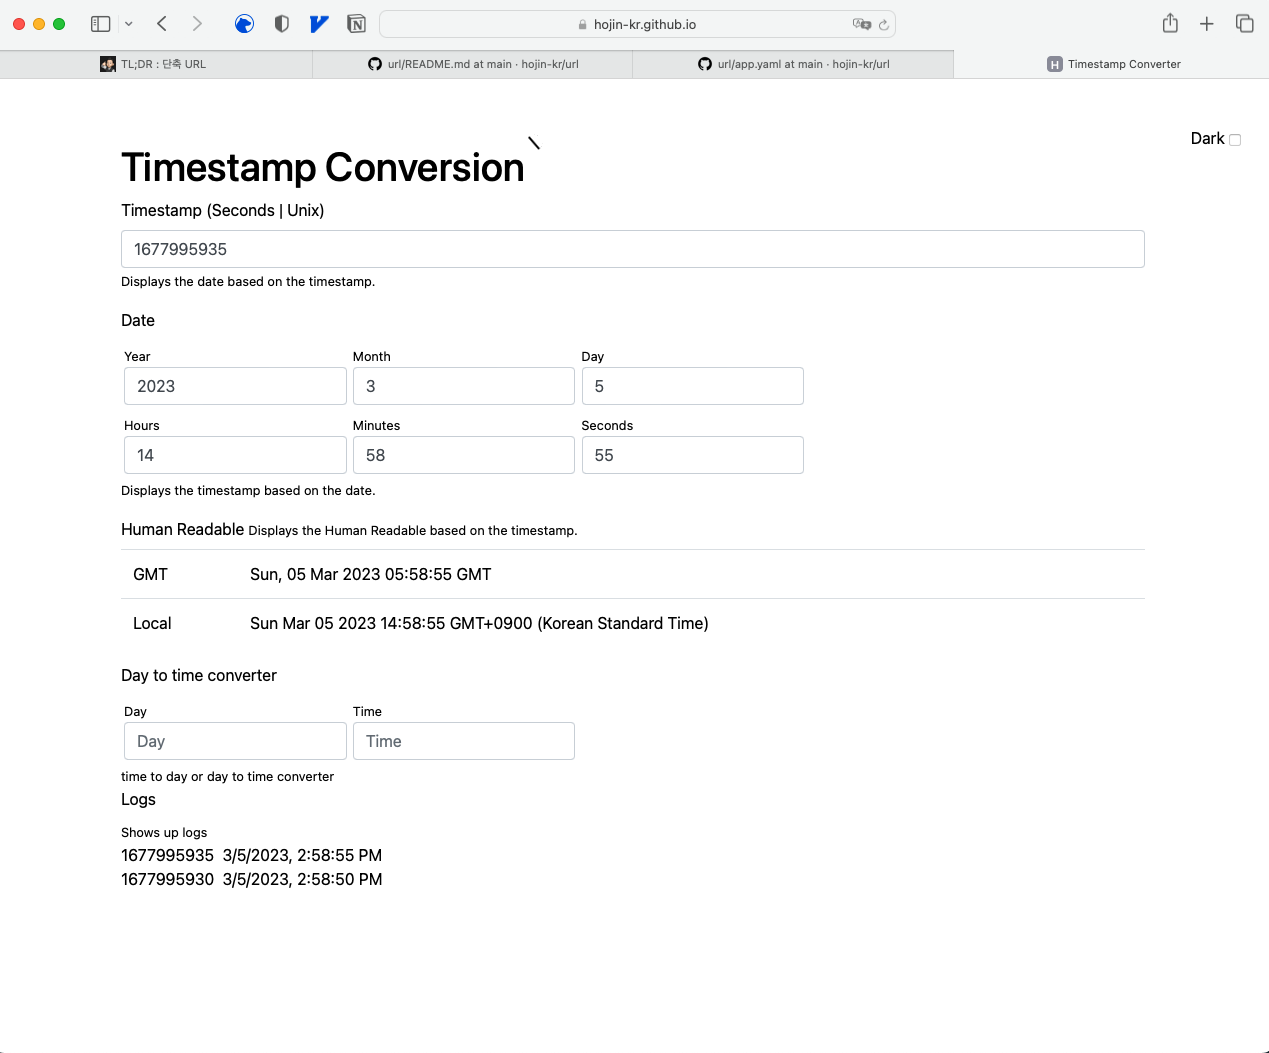The width and height of the screenshot is (1269, 1053).
Task: Click the 'Human Readable' section label
Action: (182, 529)
